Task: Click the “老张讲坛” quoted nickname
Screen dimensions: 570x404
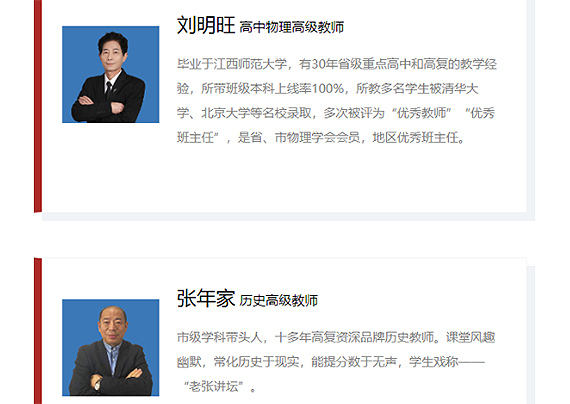Action: tap(213, 386)
